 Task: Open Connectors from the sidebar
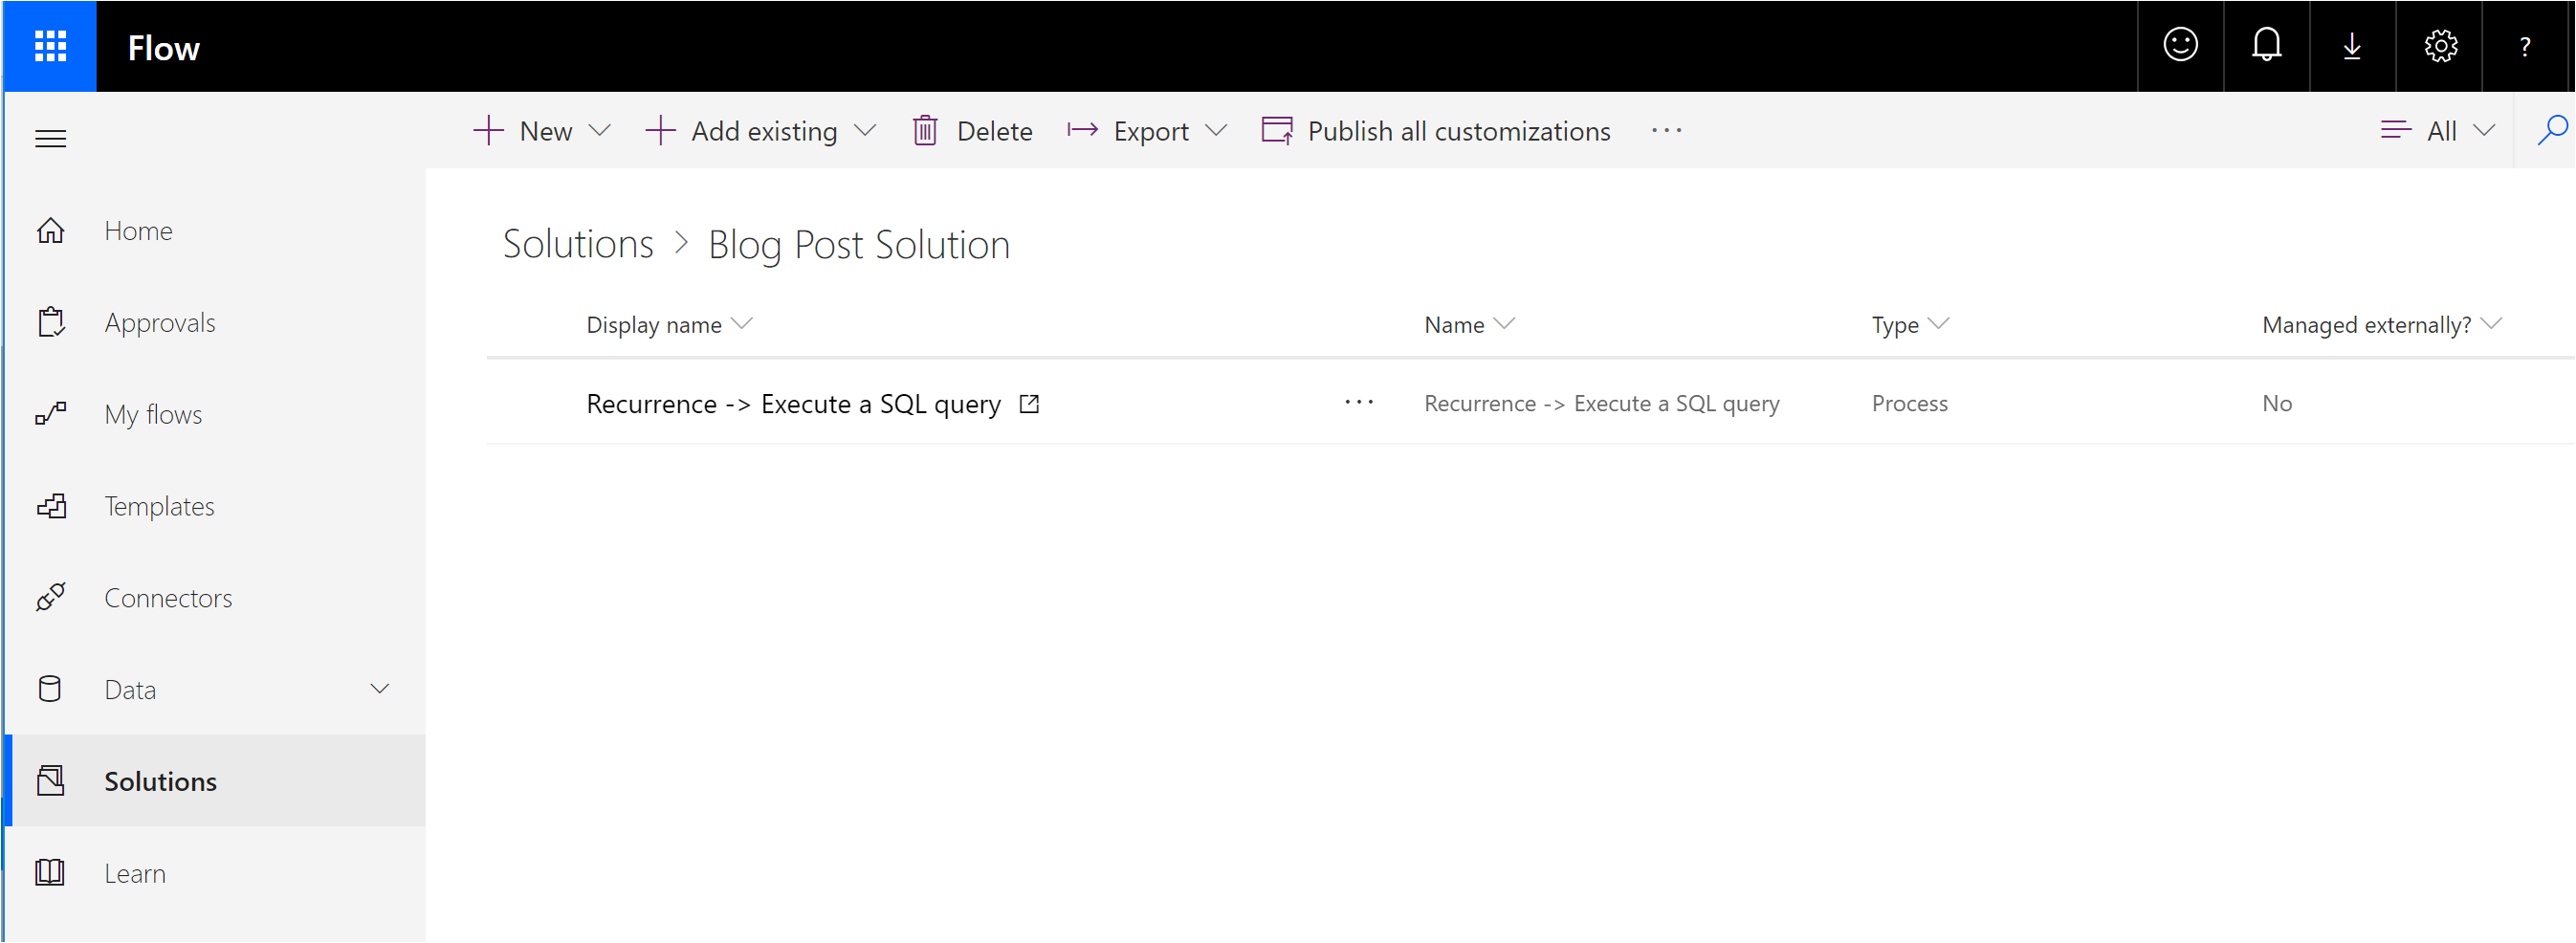tap(168, 598)
